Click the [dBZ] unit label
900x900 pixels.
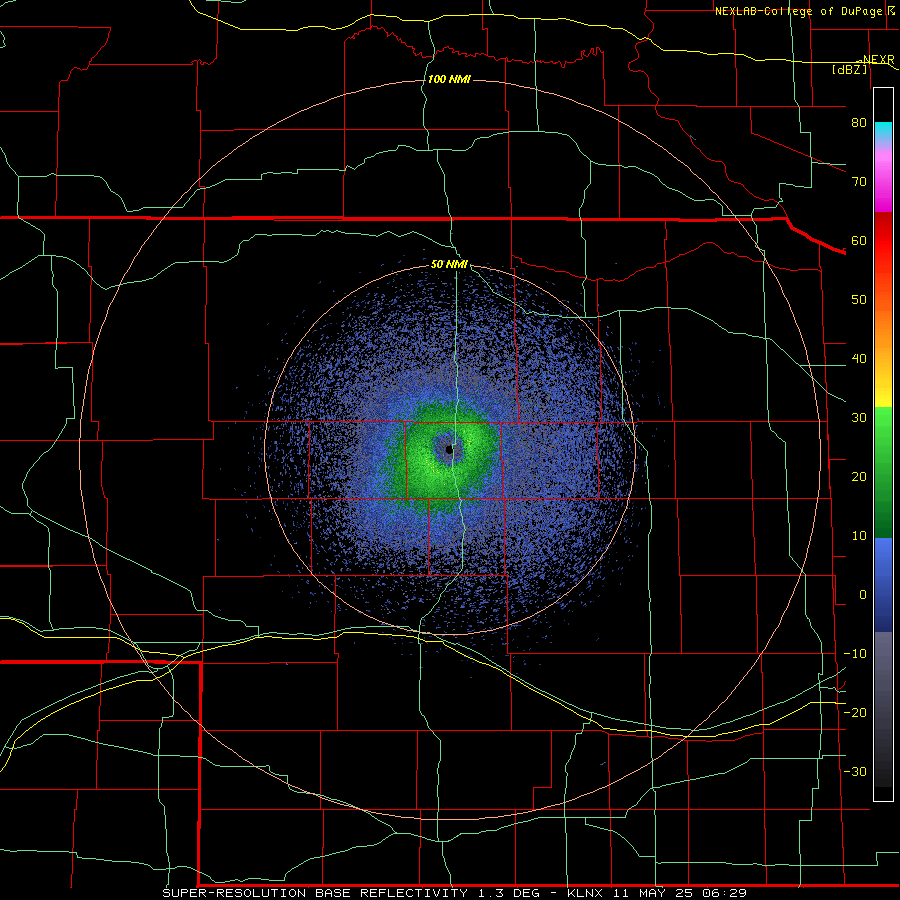[x=849, y=69]
